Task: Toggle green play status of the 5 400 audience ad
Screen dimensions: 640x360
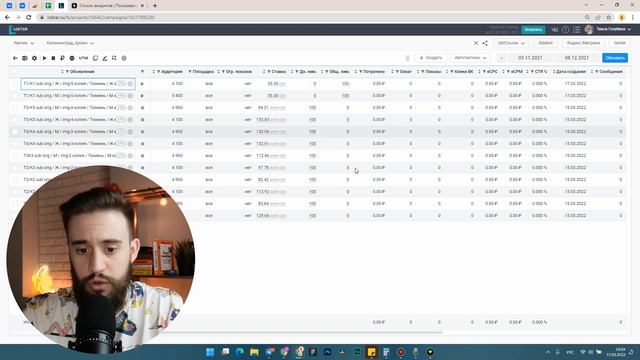Action: (x=142, y=96)
